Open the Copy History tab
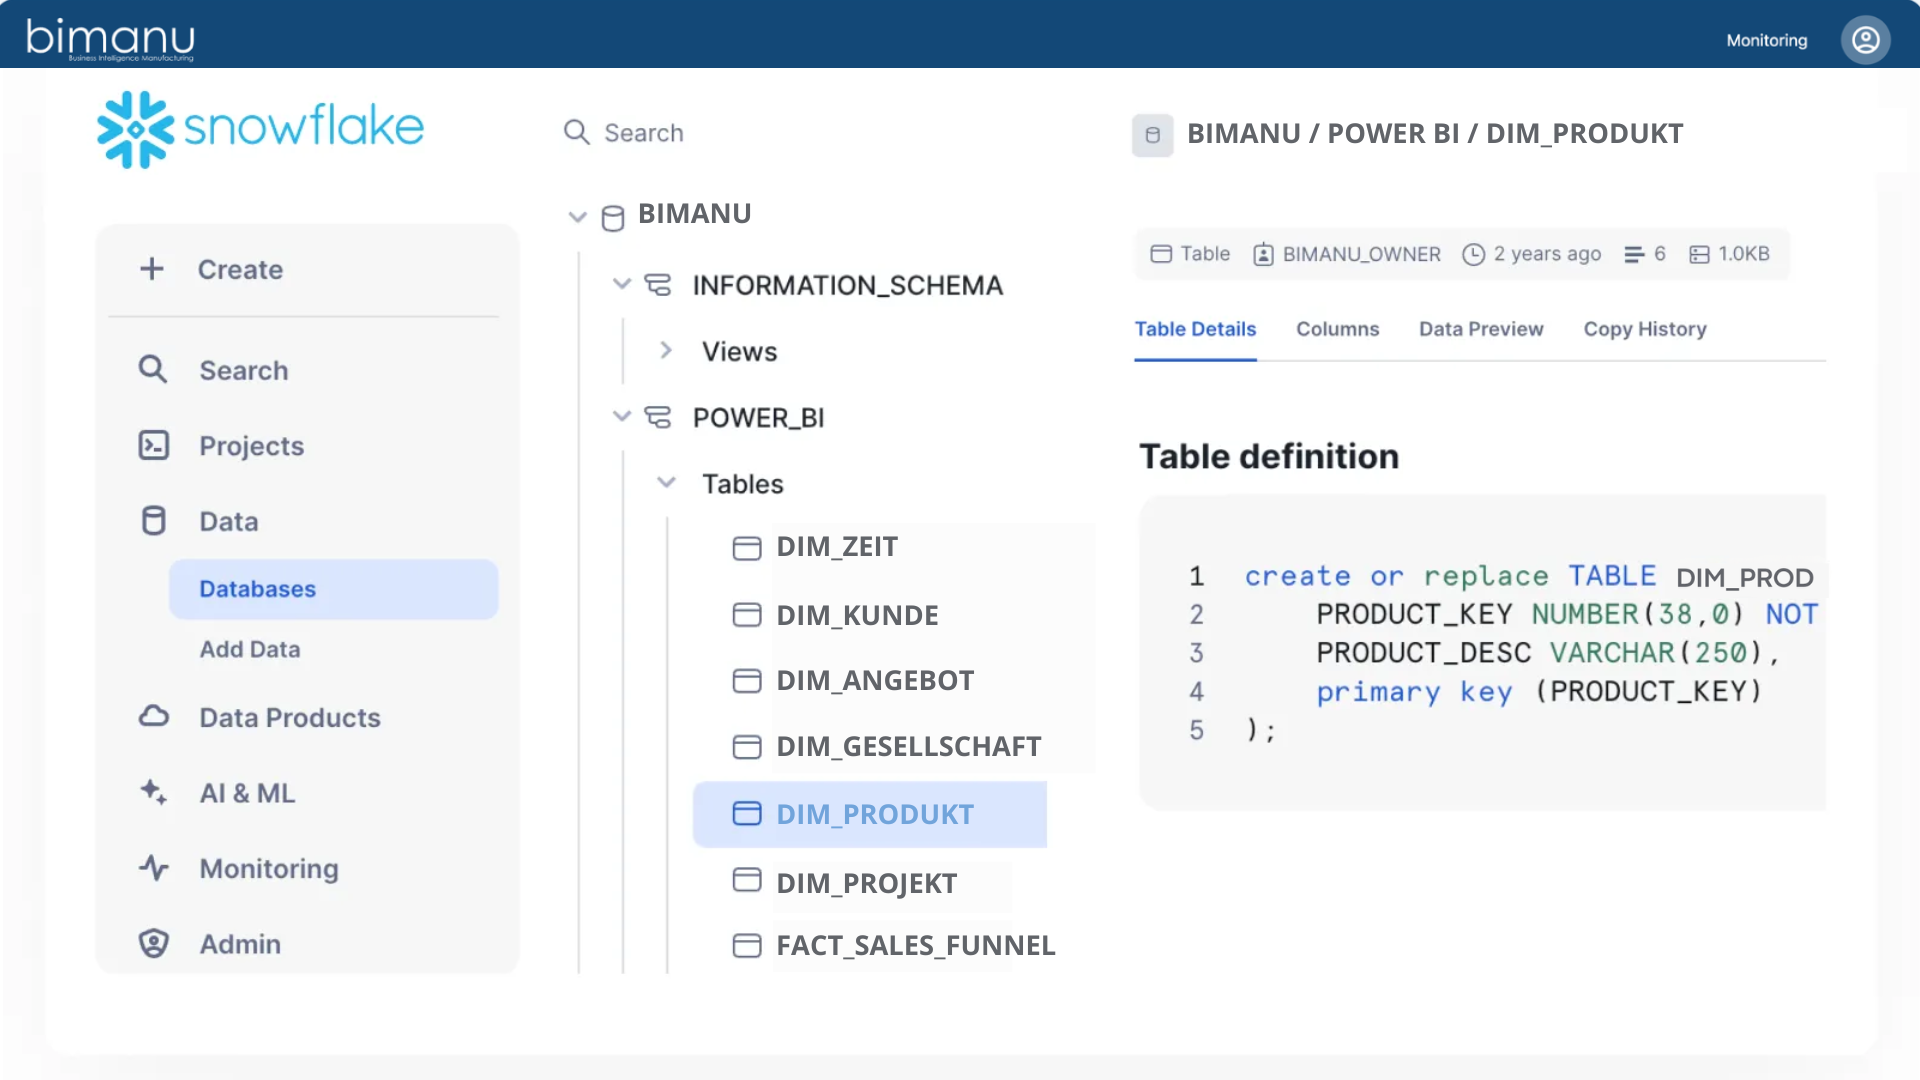Image resolution: width=1920 pixels, height=1080 pixels. pyautogui.click(x=1645, y=329)
